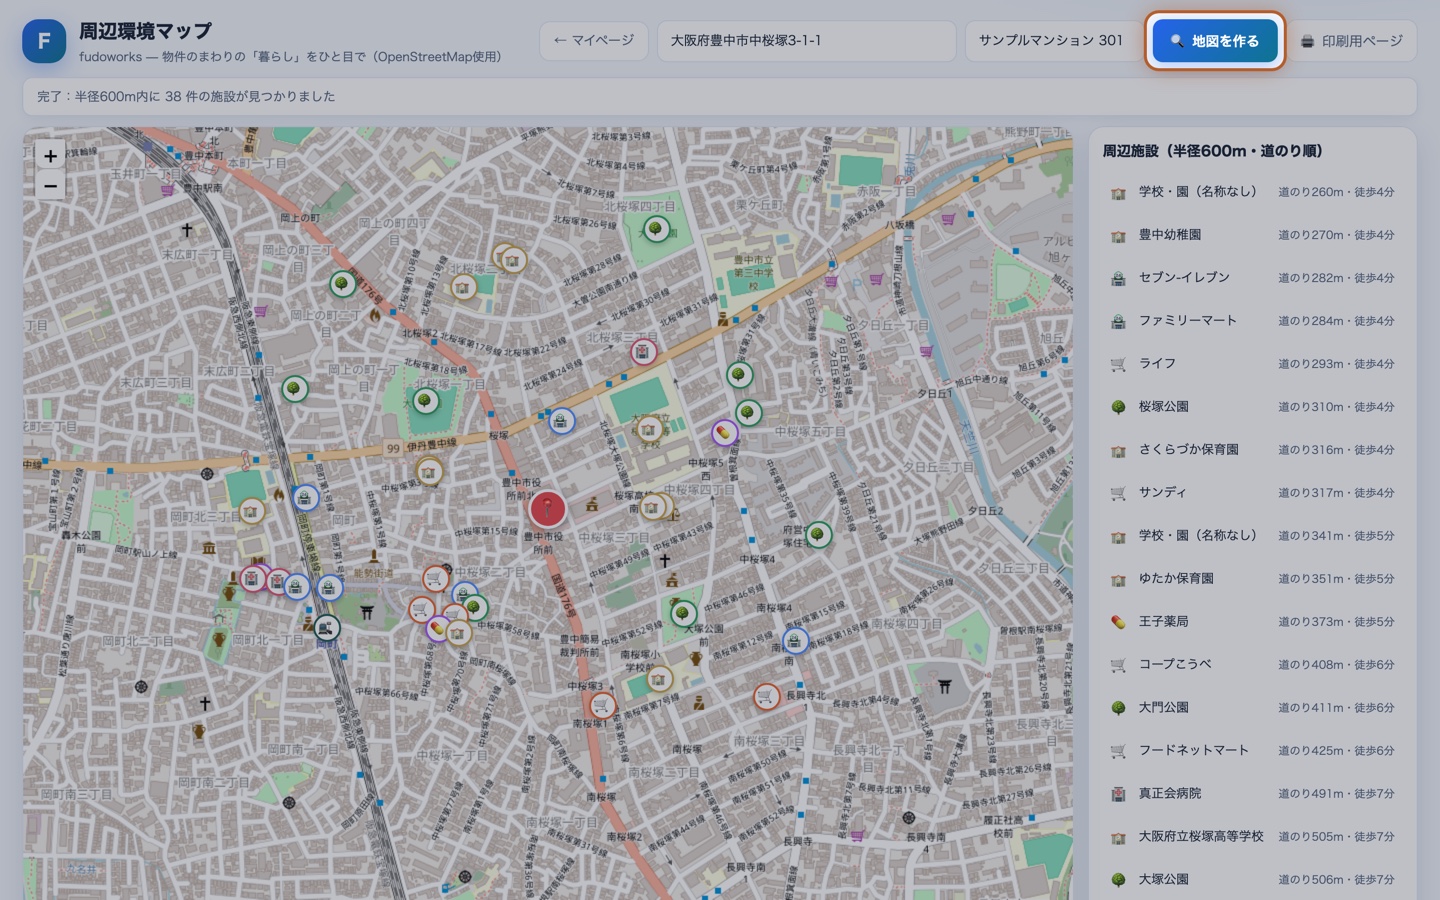
Task: Click the 道のり270m・徒歩4分 distance text
Action: 1336,235
